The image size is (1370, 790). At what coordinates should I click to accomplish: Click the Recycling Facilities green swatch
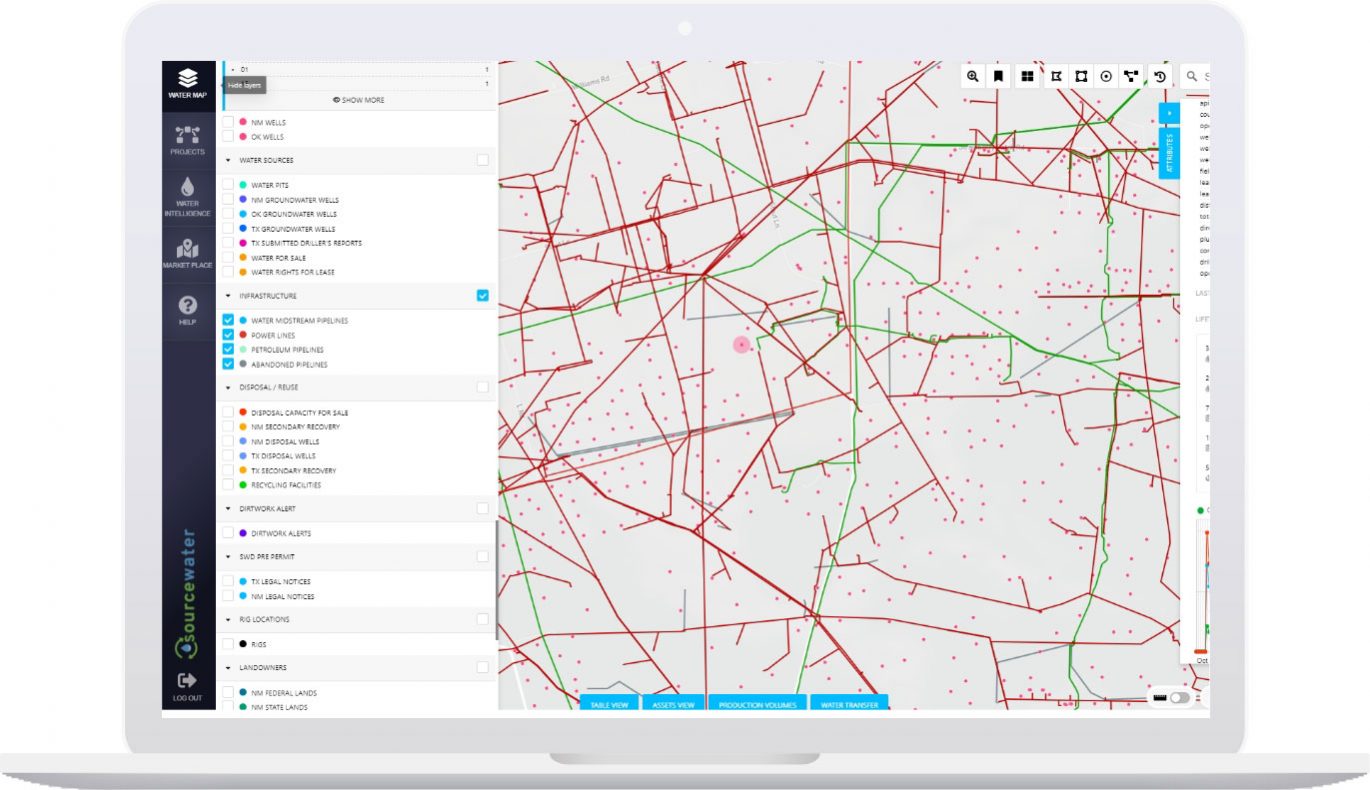click(x=243, y=485)
